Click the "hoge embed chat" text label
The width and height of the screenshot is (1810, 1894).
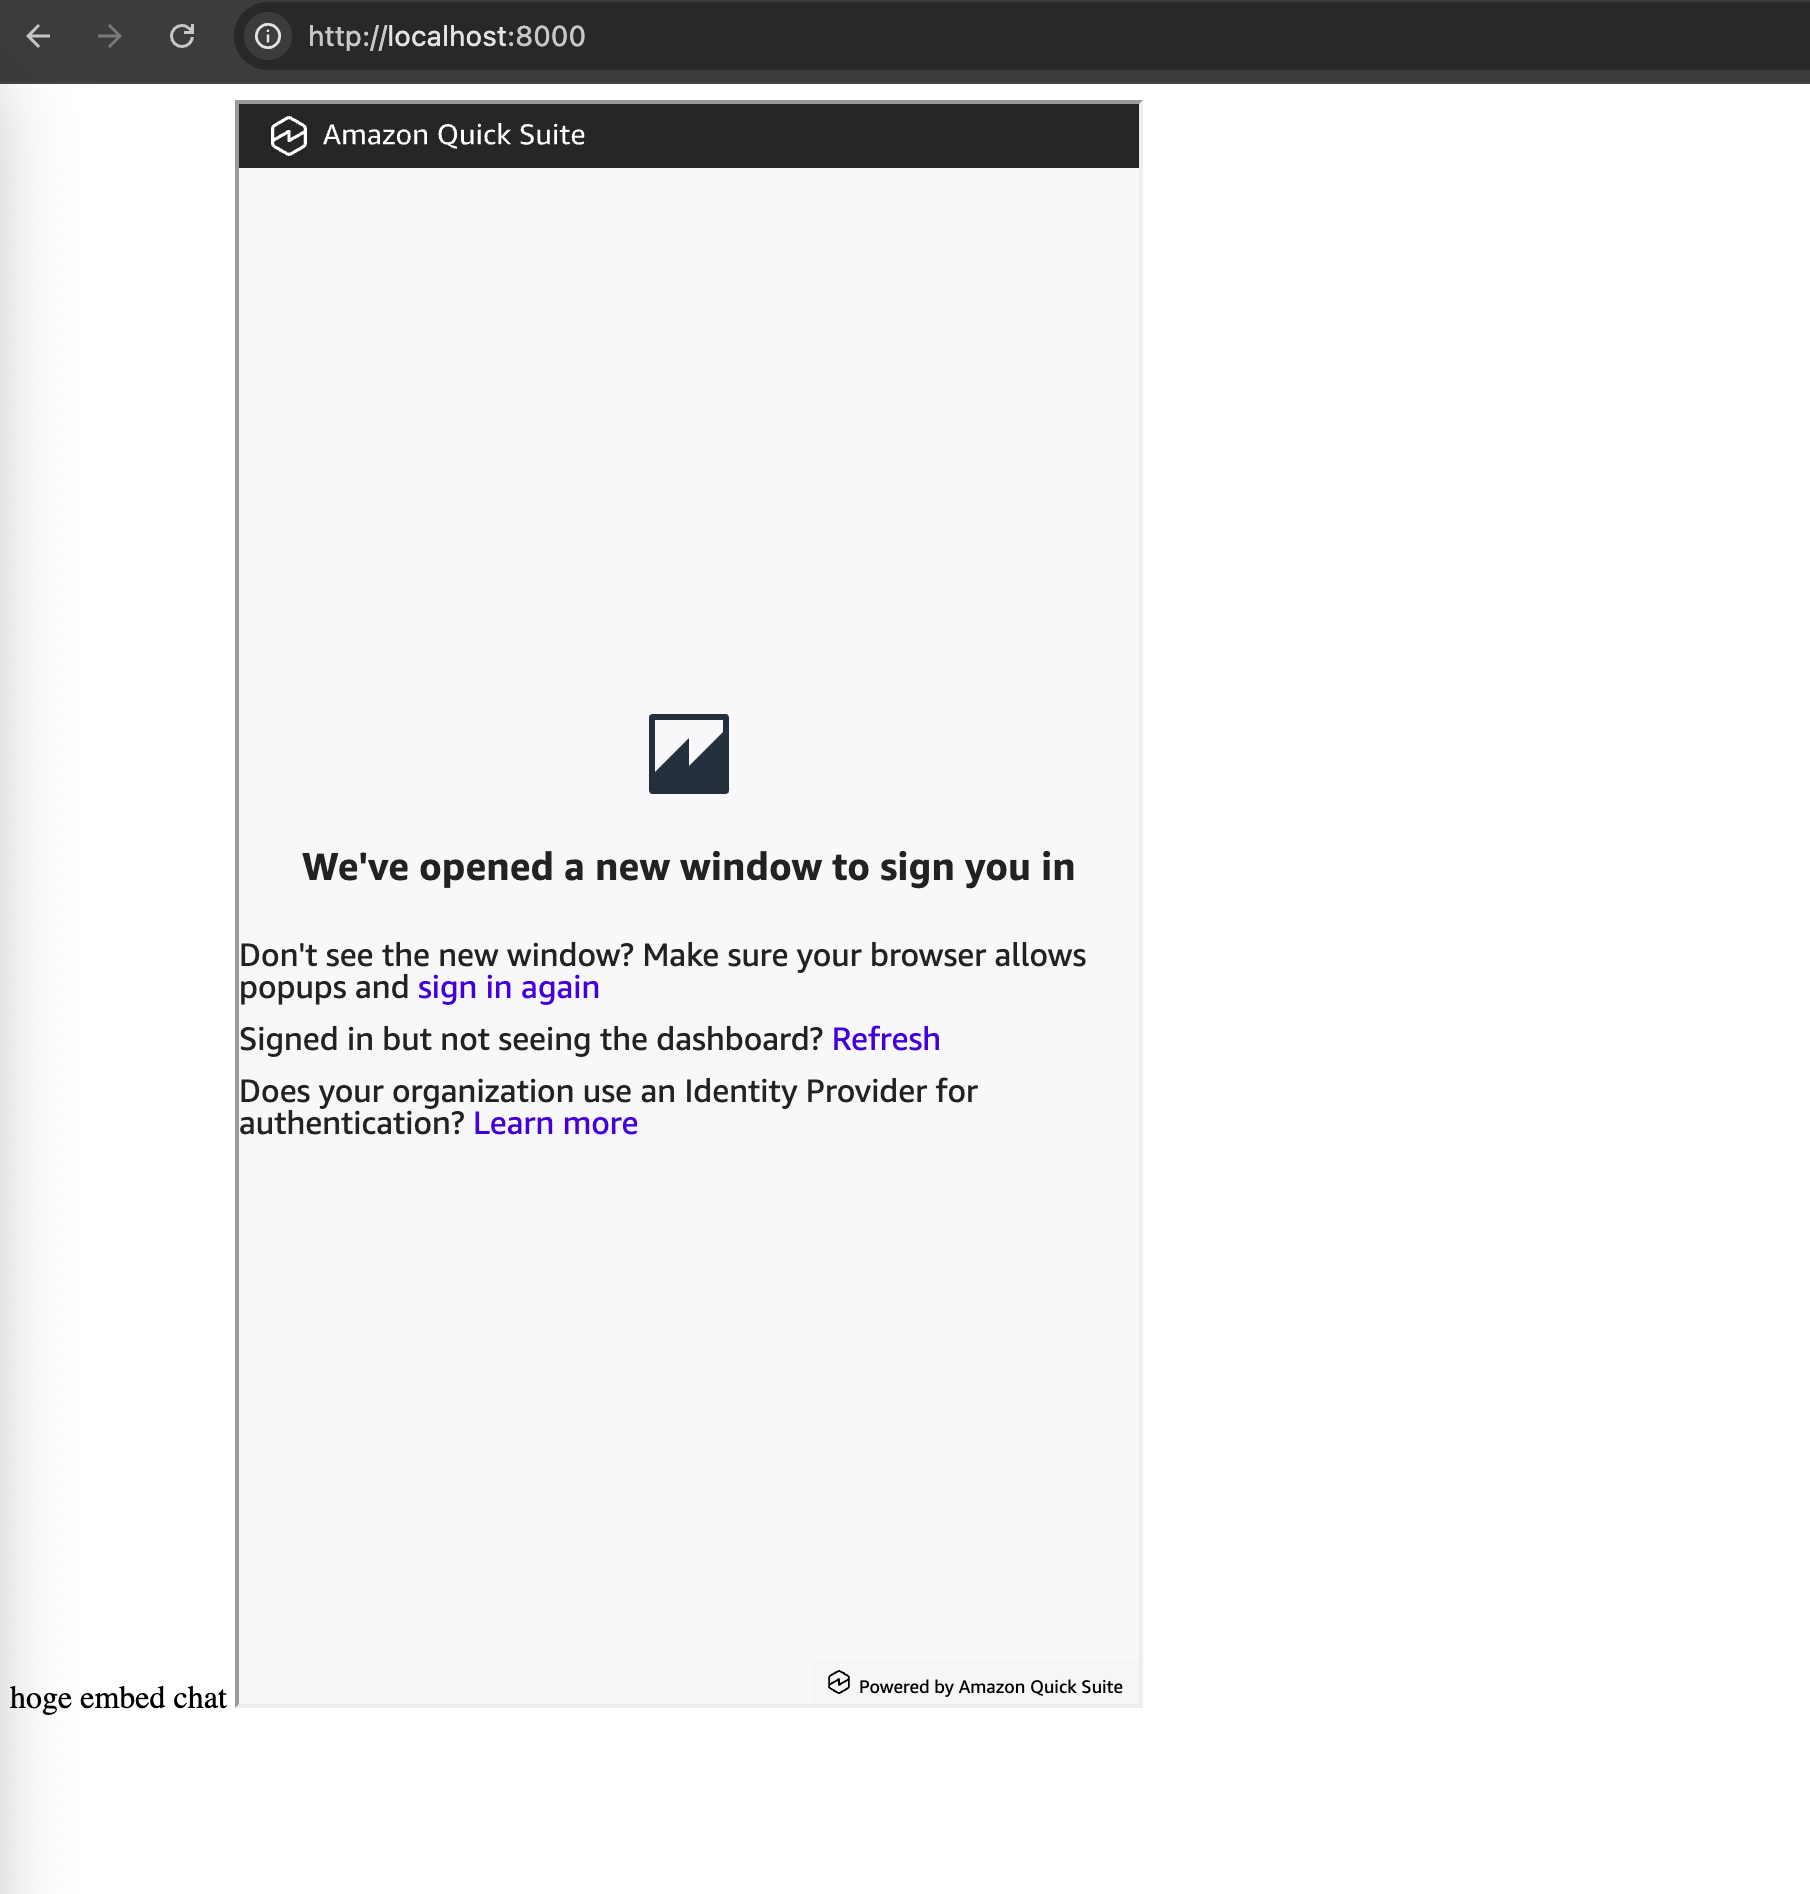(118, 1698)
